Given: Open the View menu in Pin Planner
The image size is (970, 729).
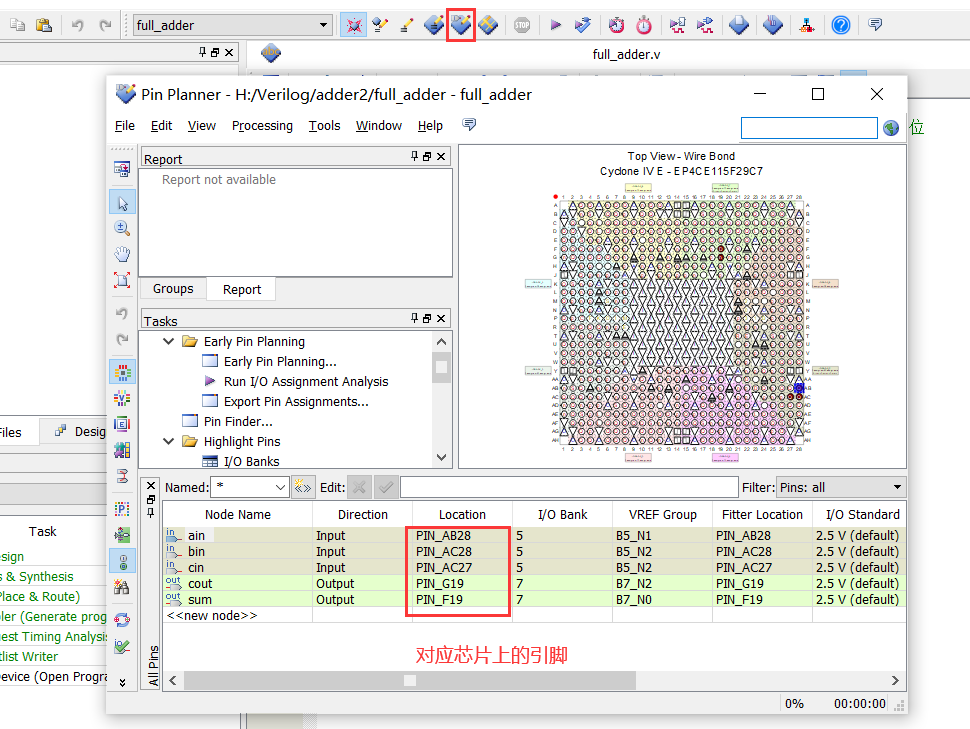Looking at the screenshot, I should tap(202, 126).
